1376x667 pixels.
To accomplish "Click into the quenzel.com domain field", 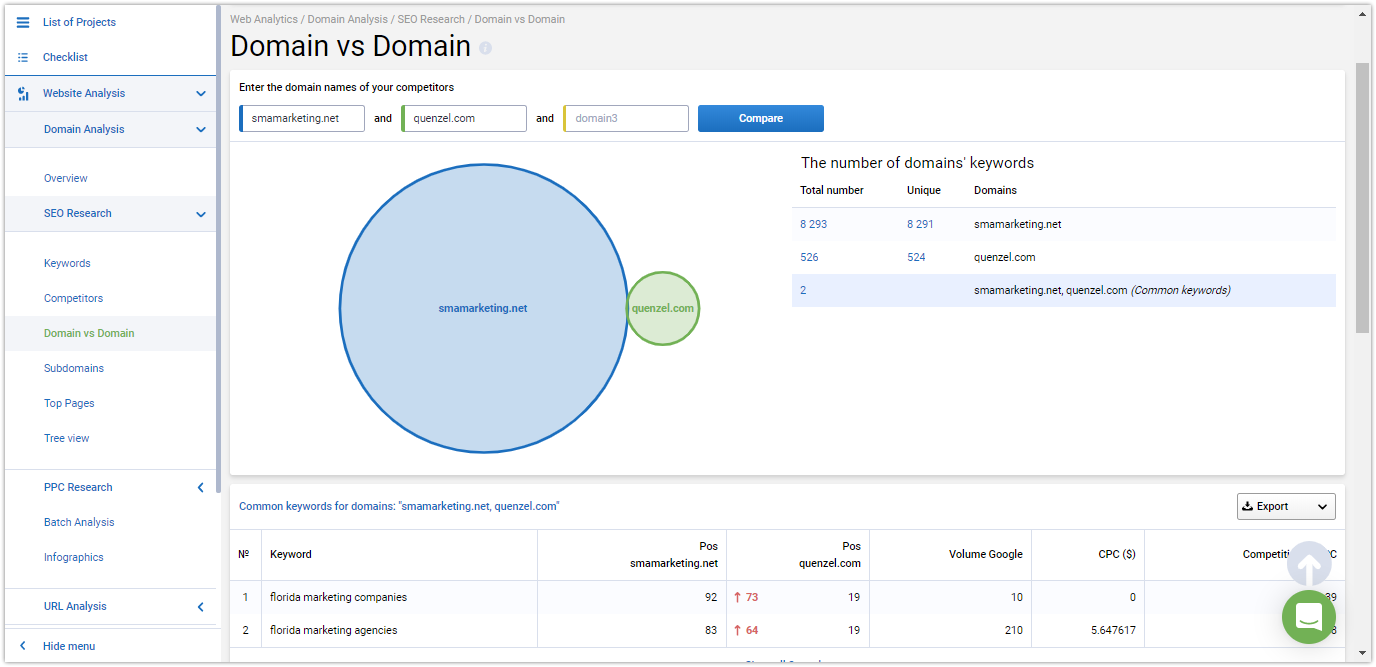I will point(464,118).
